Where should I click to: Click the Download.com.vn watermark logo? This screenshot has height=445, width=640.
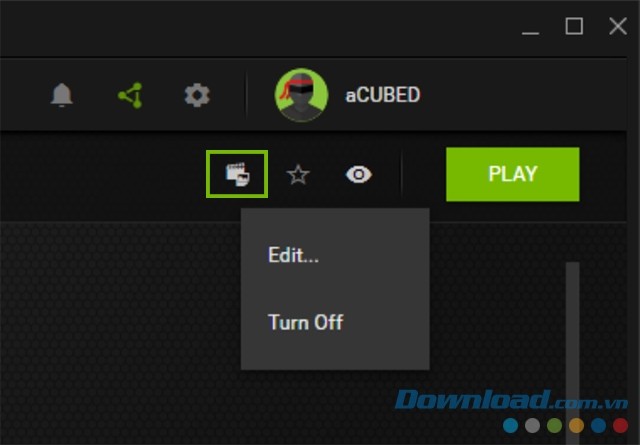[x=511, y=399]
